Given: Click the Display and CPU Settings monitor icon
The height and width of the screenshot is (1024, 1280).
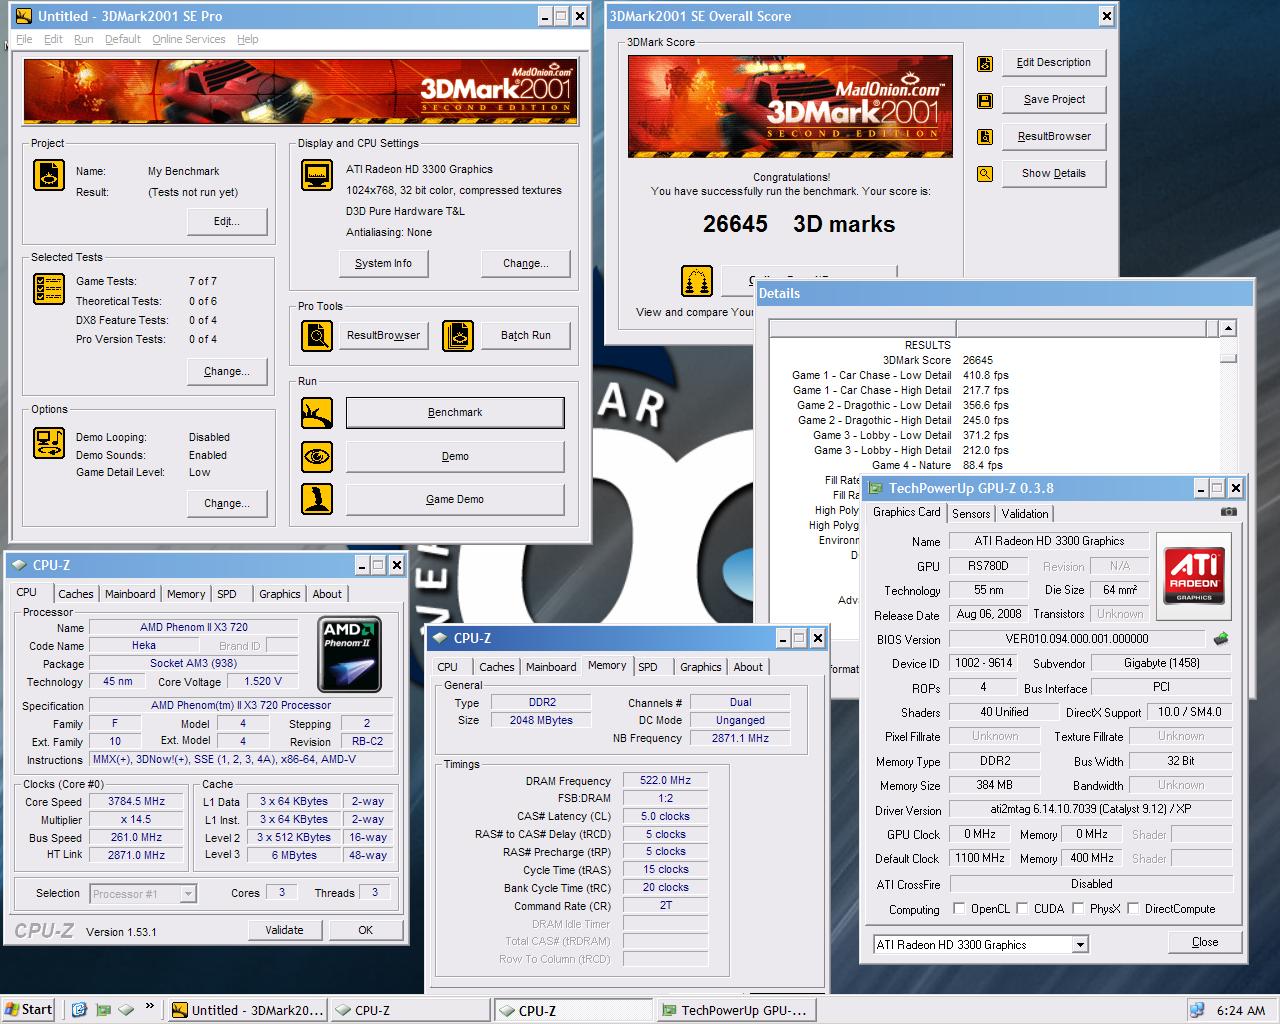Looking at the screenshot, I should point(317,175).
